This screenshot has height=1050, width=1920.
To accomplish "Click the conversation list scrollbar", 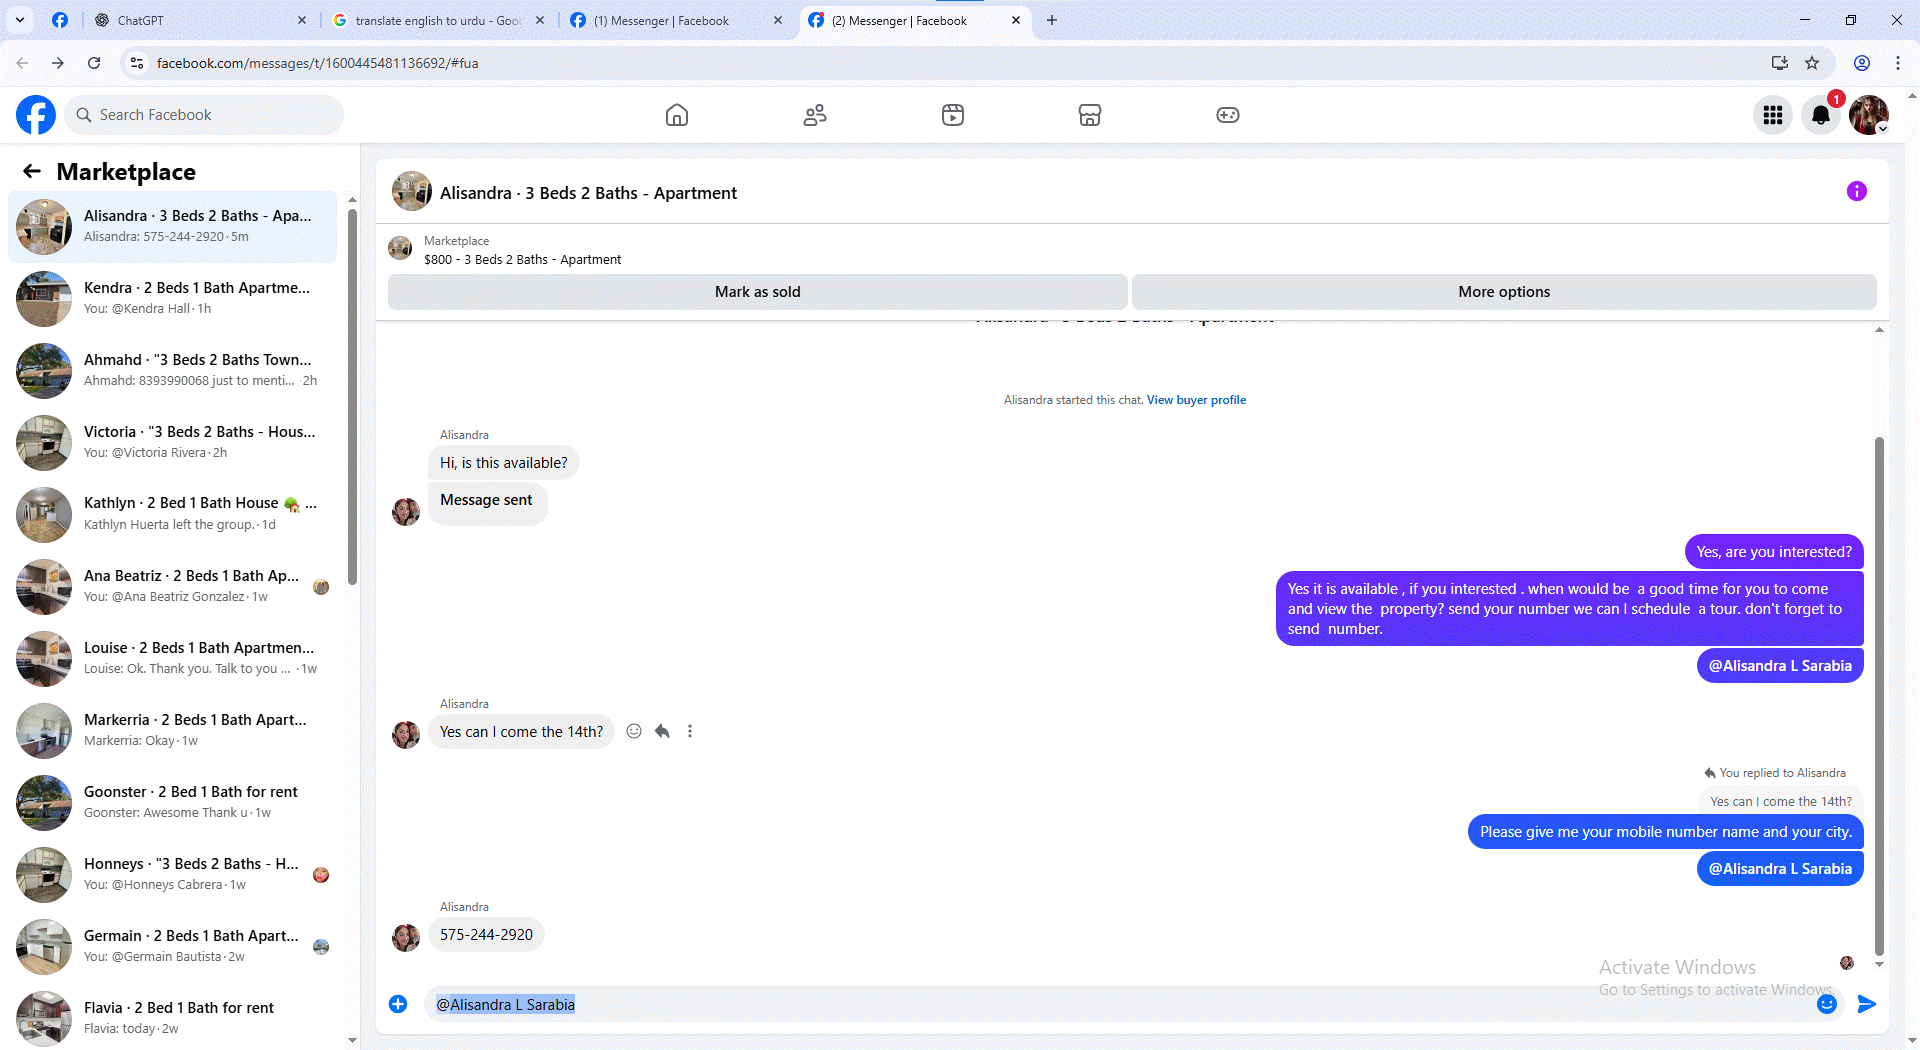I will click(x=352, y=395).
